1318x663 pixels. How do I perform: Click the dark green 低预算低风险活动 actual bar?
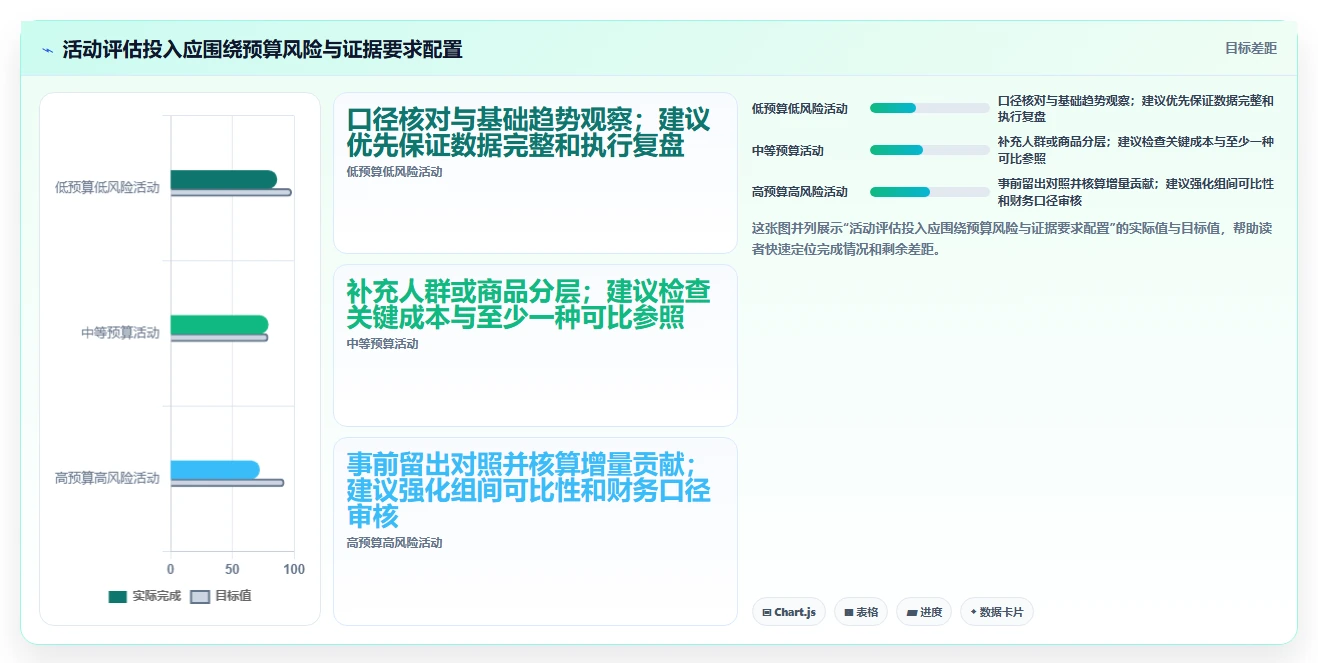click(223, 179)
